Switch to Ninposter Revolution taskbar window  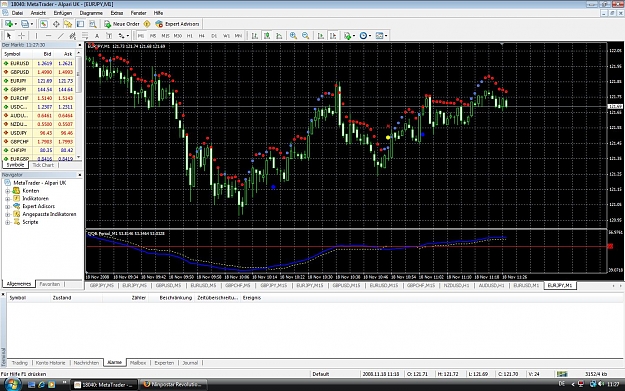(173, 385)
